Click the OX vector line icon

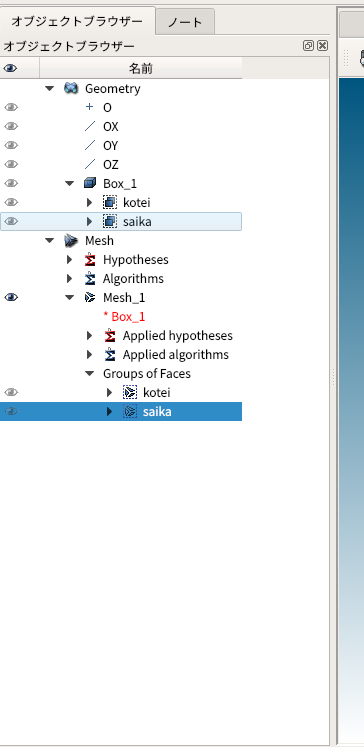(x=90, y=126)
